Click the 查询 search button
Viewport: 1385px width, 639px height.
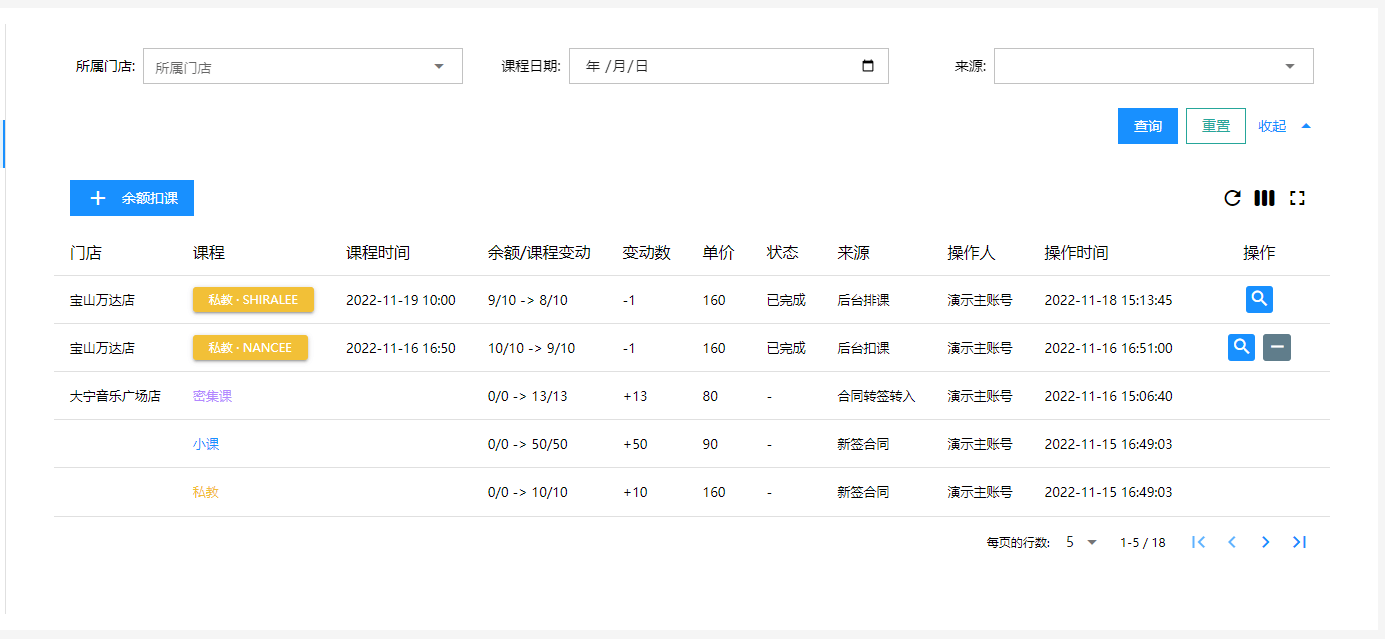[x=1147, y=126]
